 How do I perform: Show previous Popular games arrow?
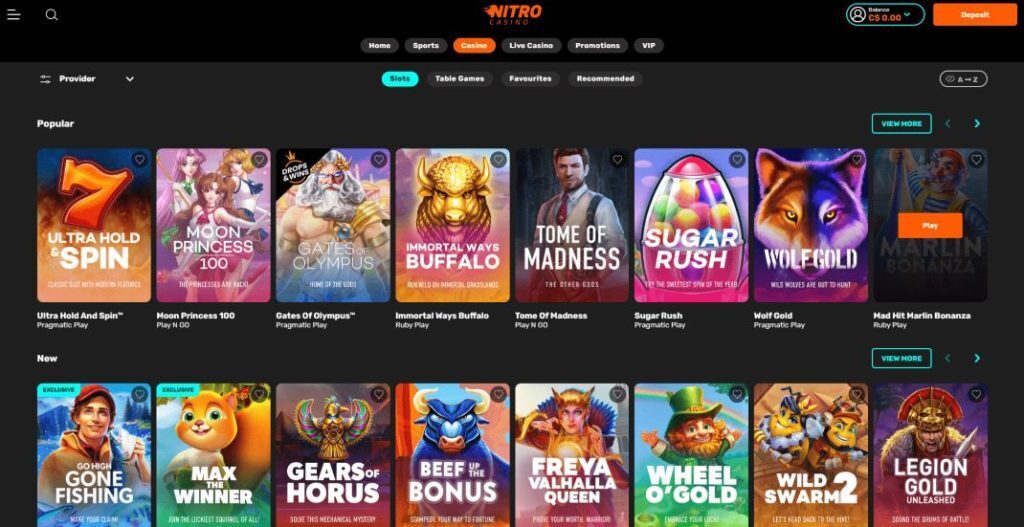coord(948,123)
